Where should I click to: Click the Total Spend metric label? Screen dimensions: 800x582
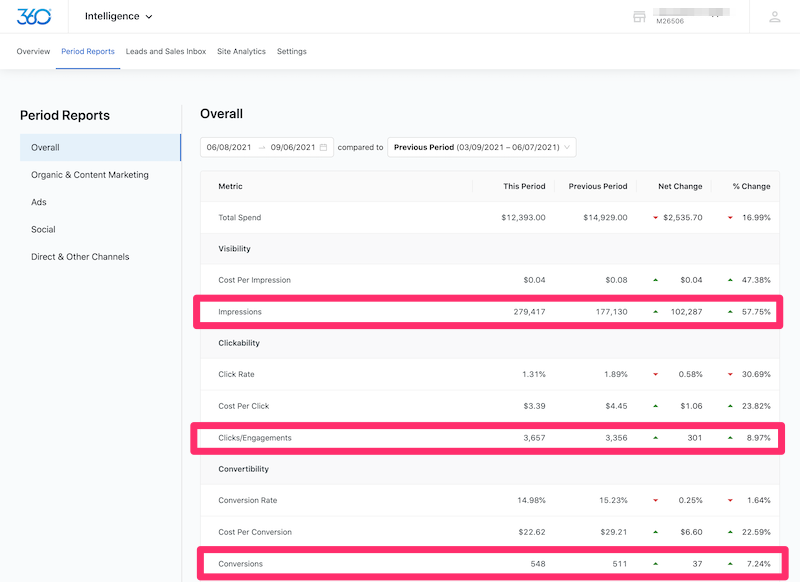point(240,217)
